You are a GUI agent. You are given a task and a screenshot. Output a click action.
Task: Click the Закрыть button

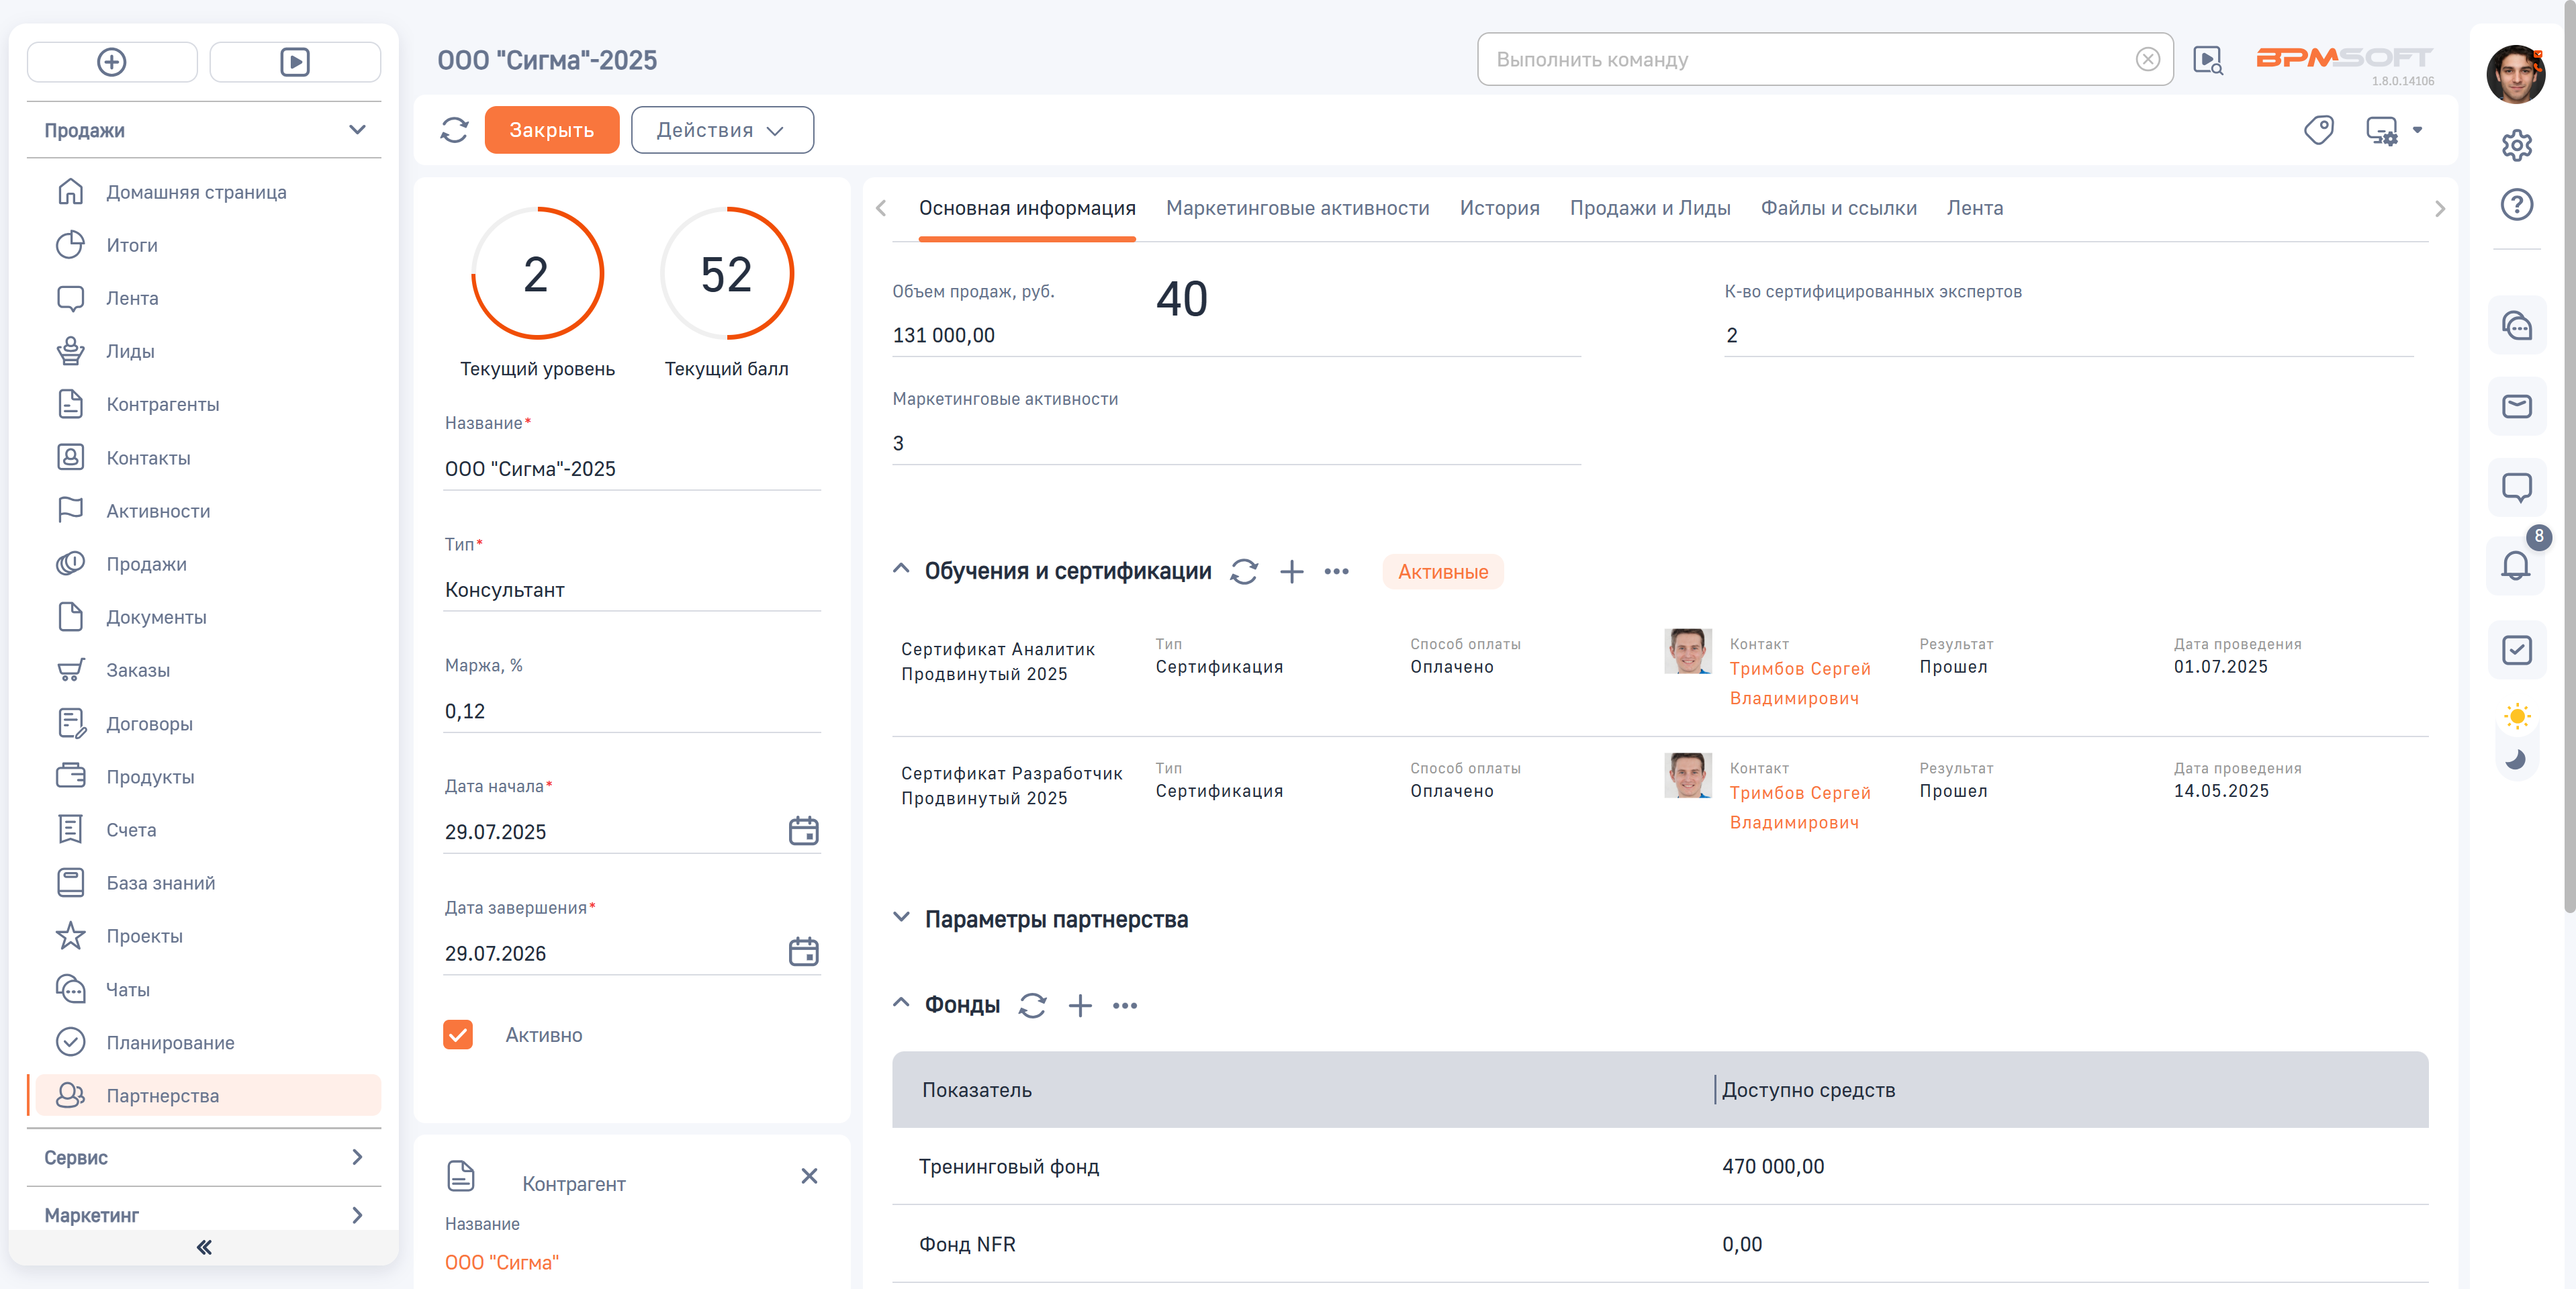tap(552, 130)
